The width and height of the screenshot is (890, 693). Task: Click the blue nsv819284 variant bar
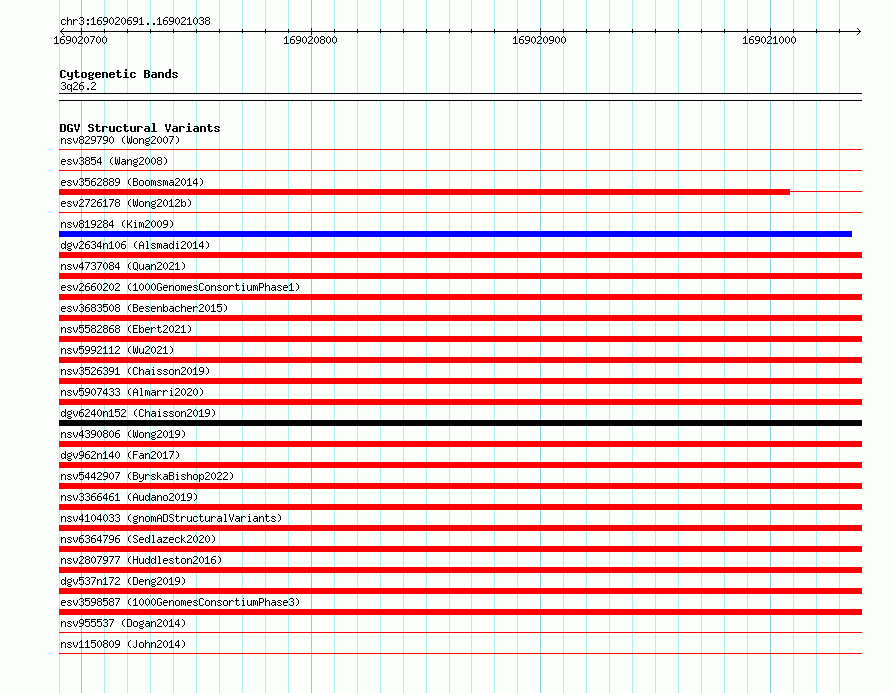[455, 234]
